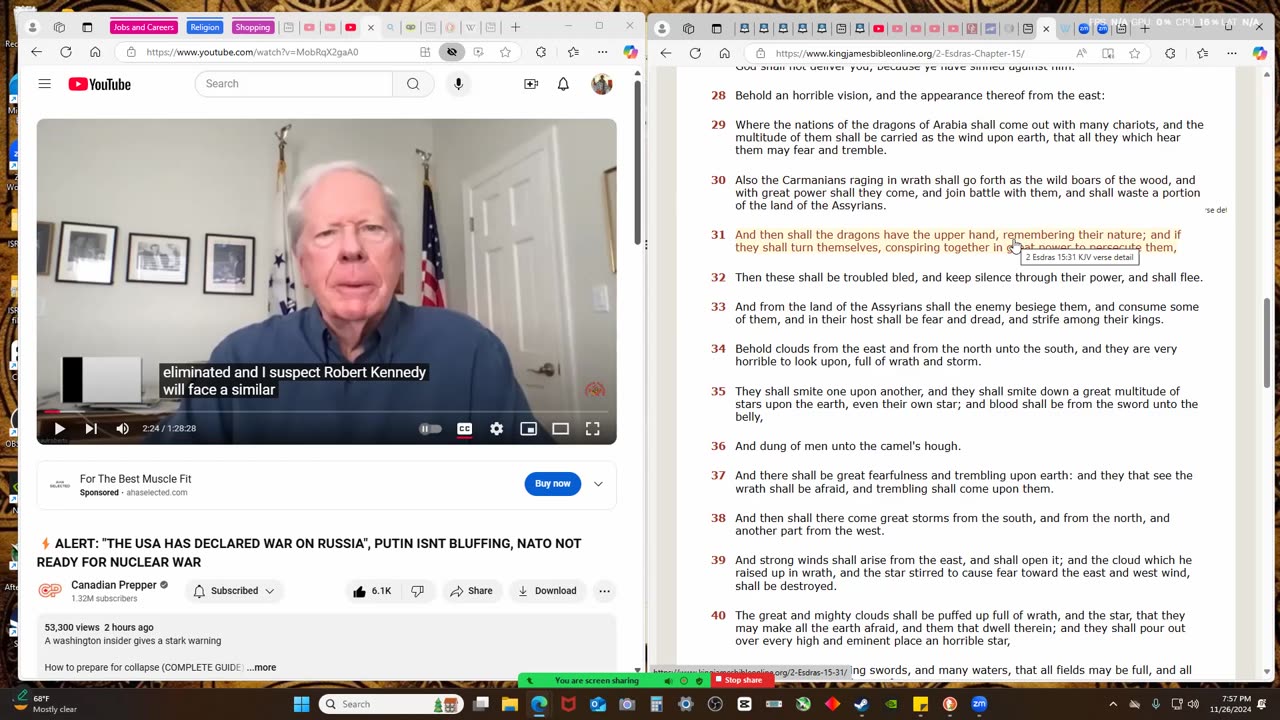Seek on the video progress bar
Screen dimensions: 1280x720
326,411
